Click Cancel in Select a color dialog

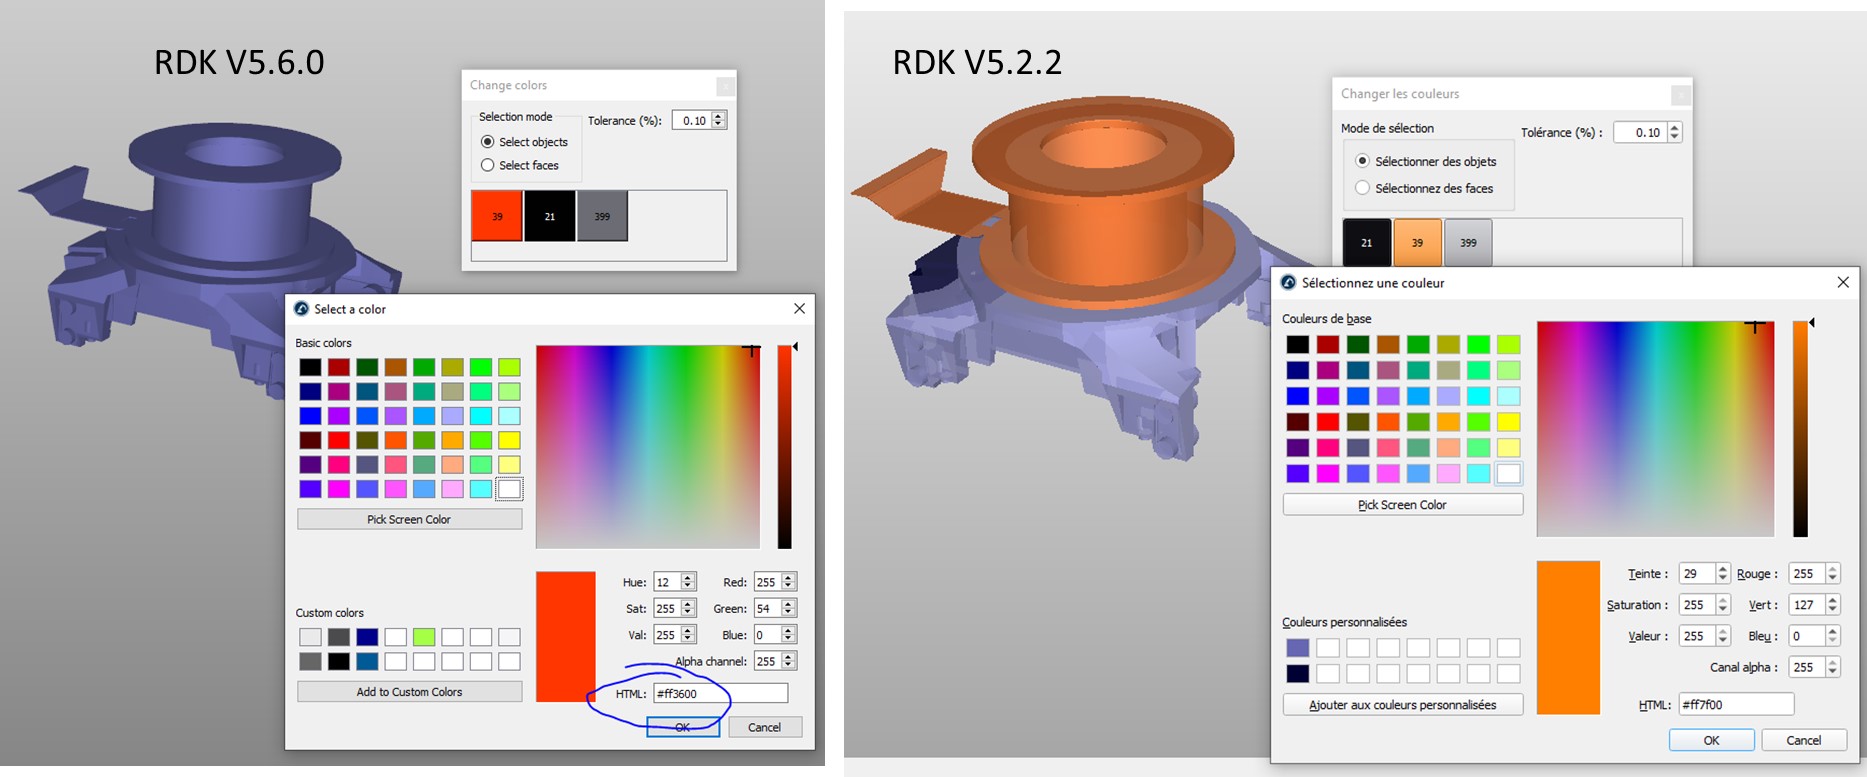[x=765, y=727]
